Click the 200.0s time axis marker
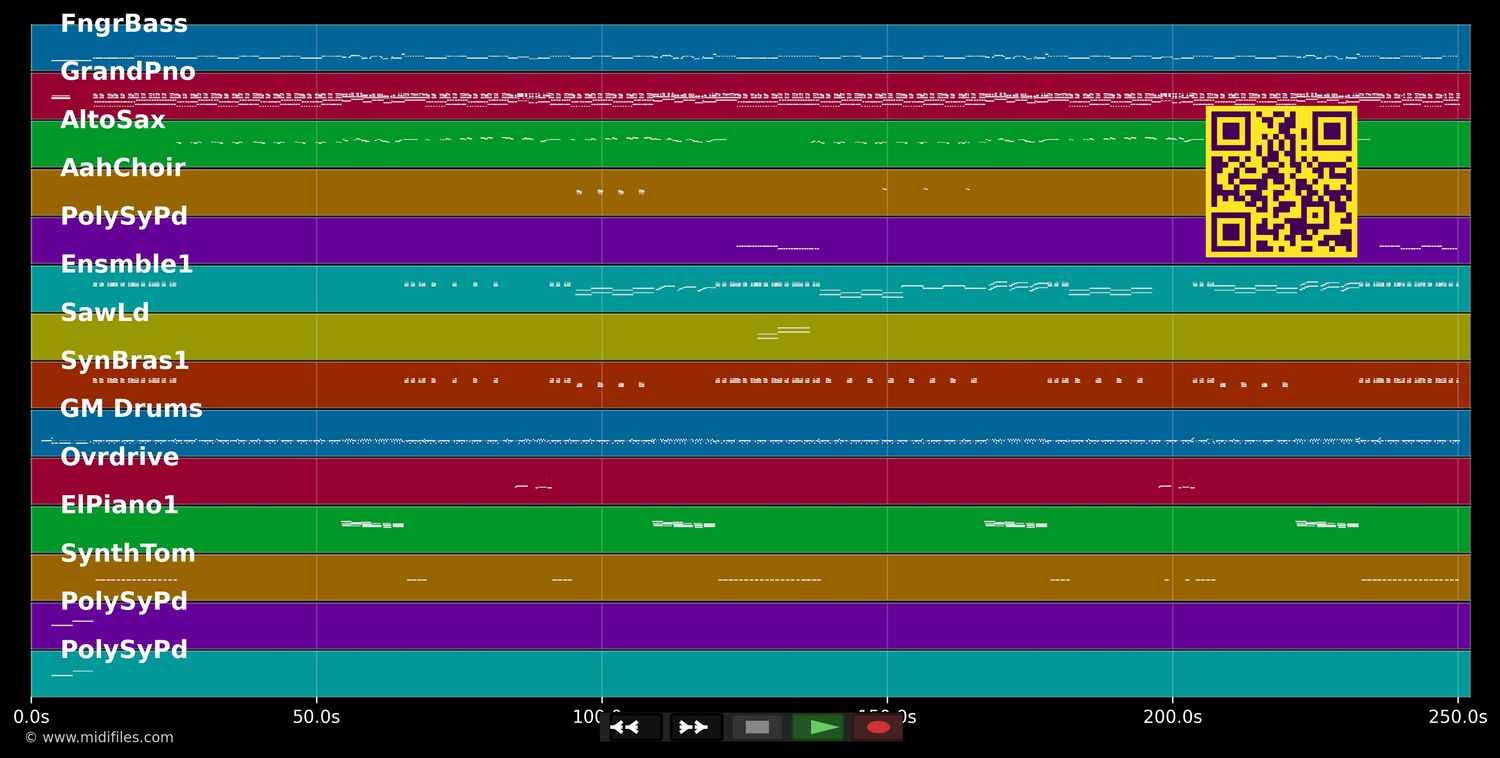Viewport: 1500px width, 758px height. pyautogui.click(x=1172, y=717)
